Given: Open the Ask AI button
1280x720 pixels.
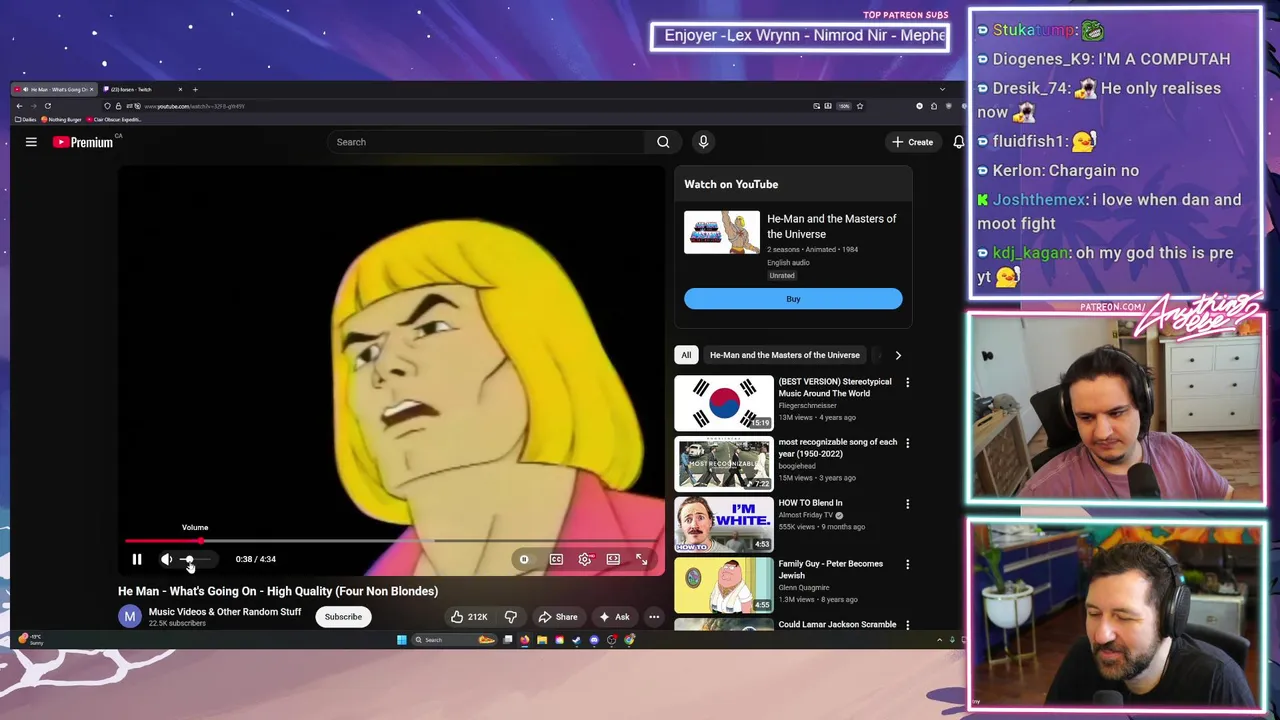Looking at the screenshot, I should click(614, 617).
